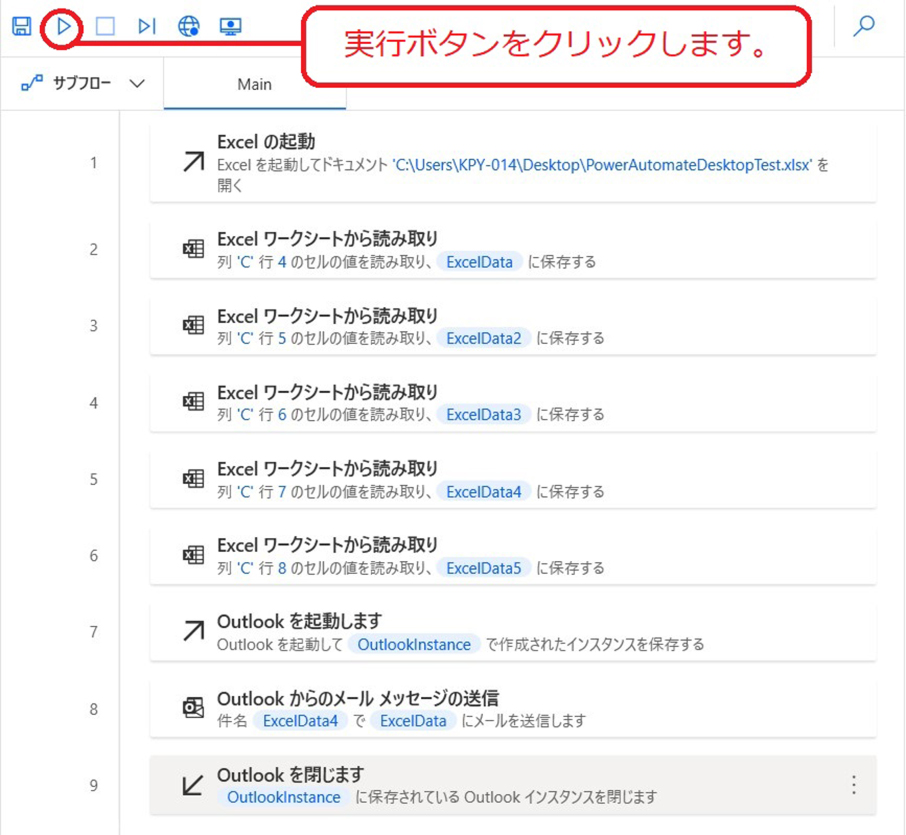Save the flow with the floppy disk icon
Viewport: 906px width, 835px height.
click(x=22, y=26)
